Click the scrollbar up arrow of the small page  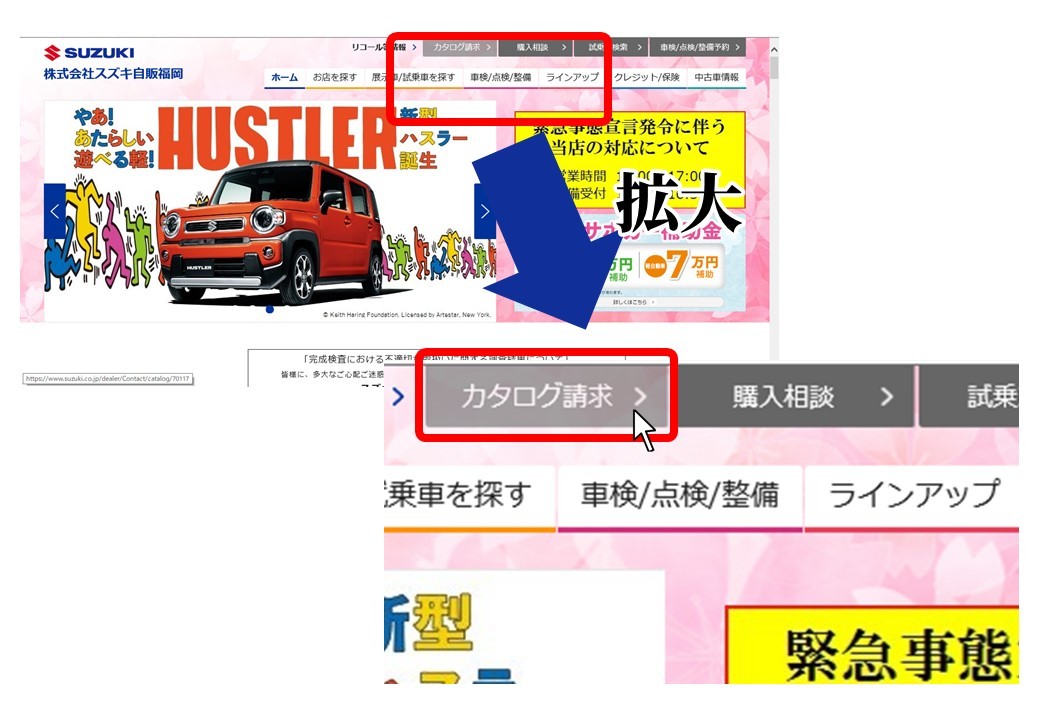773,49
